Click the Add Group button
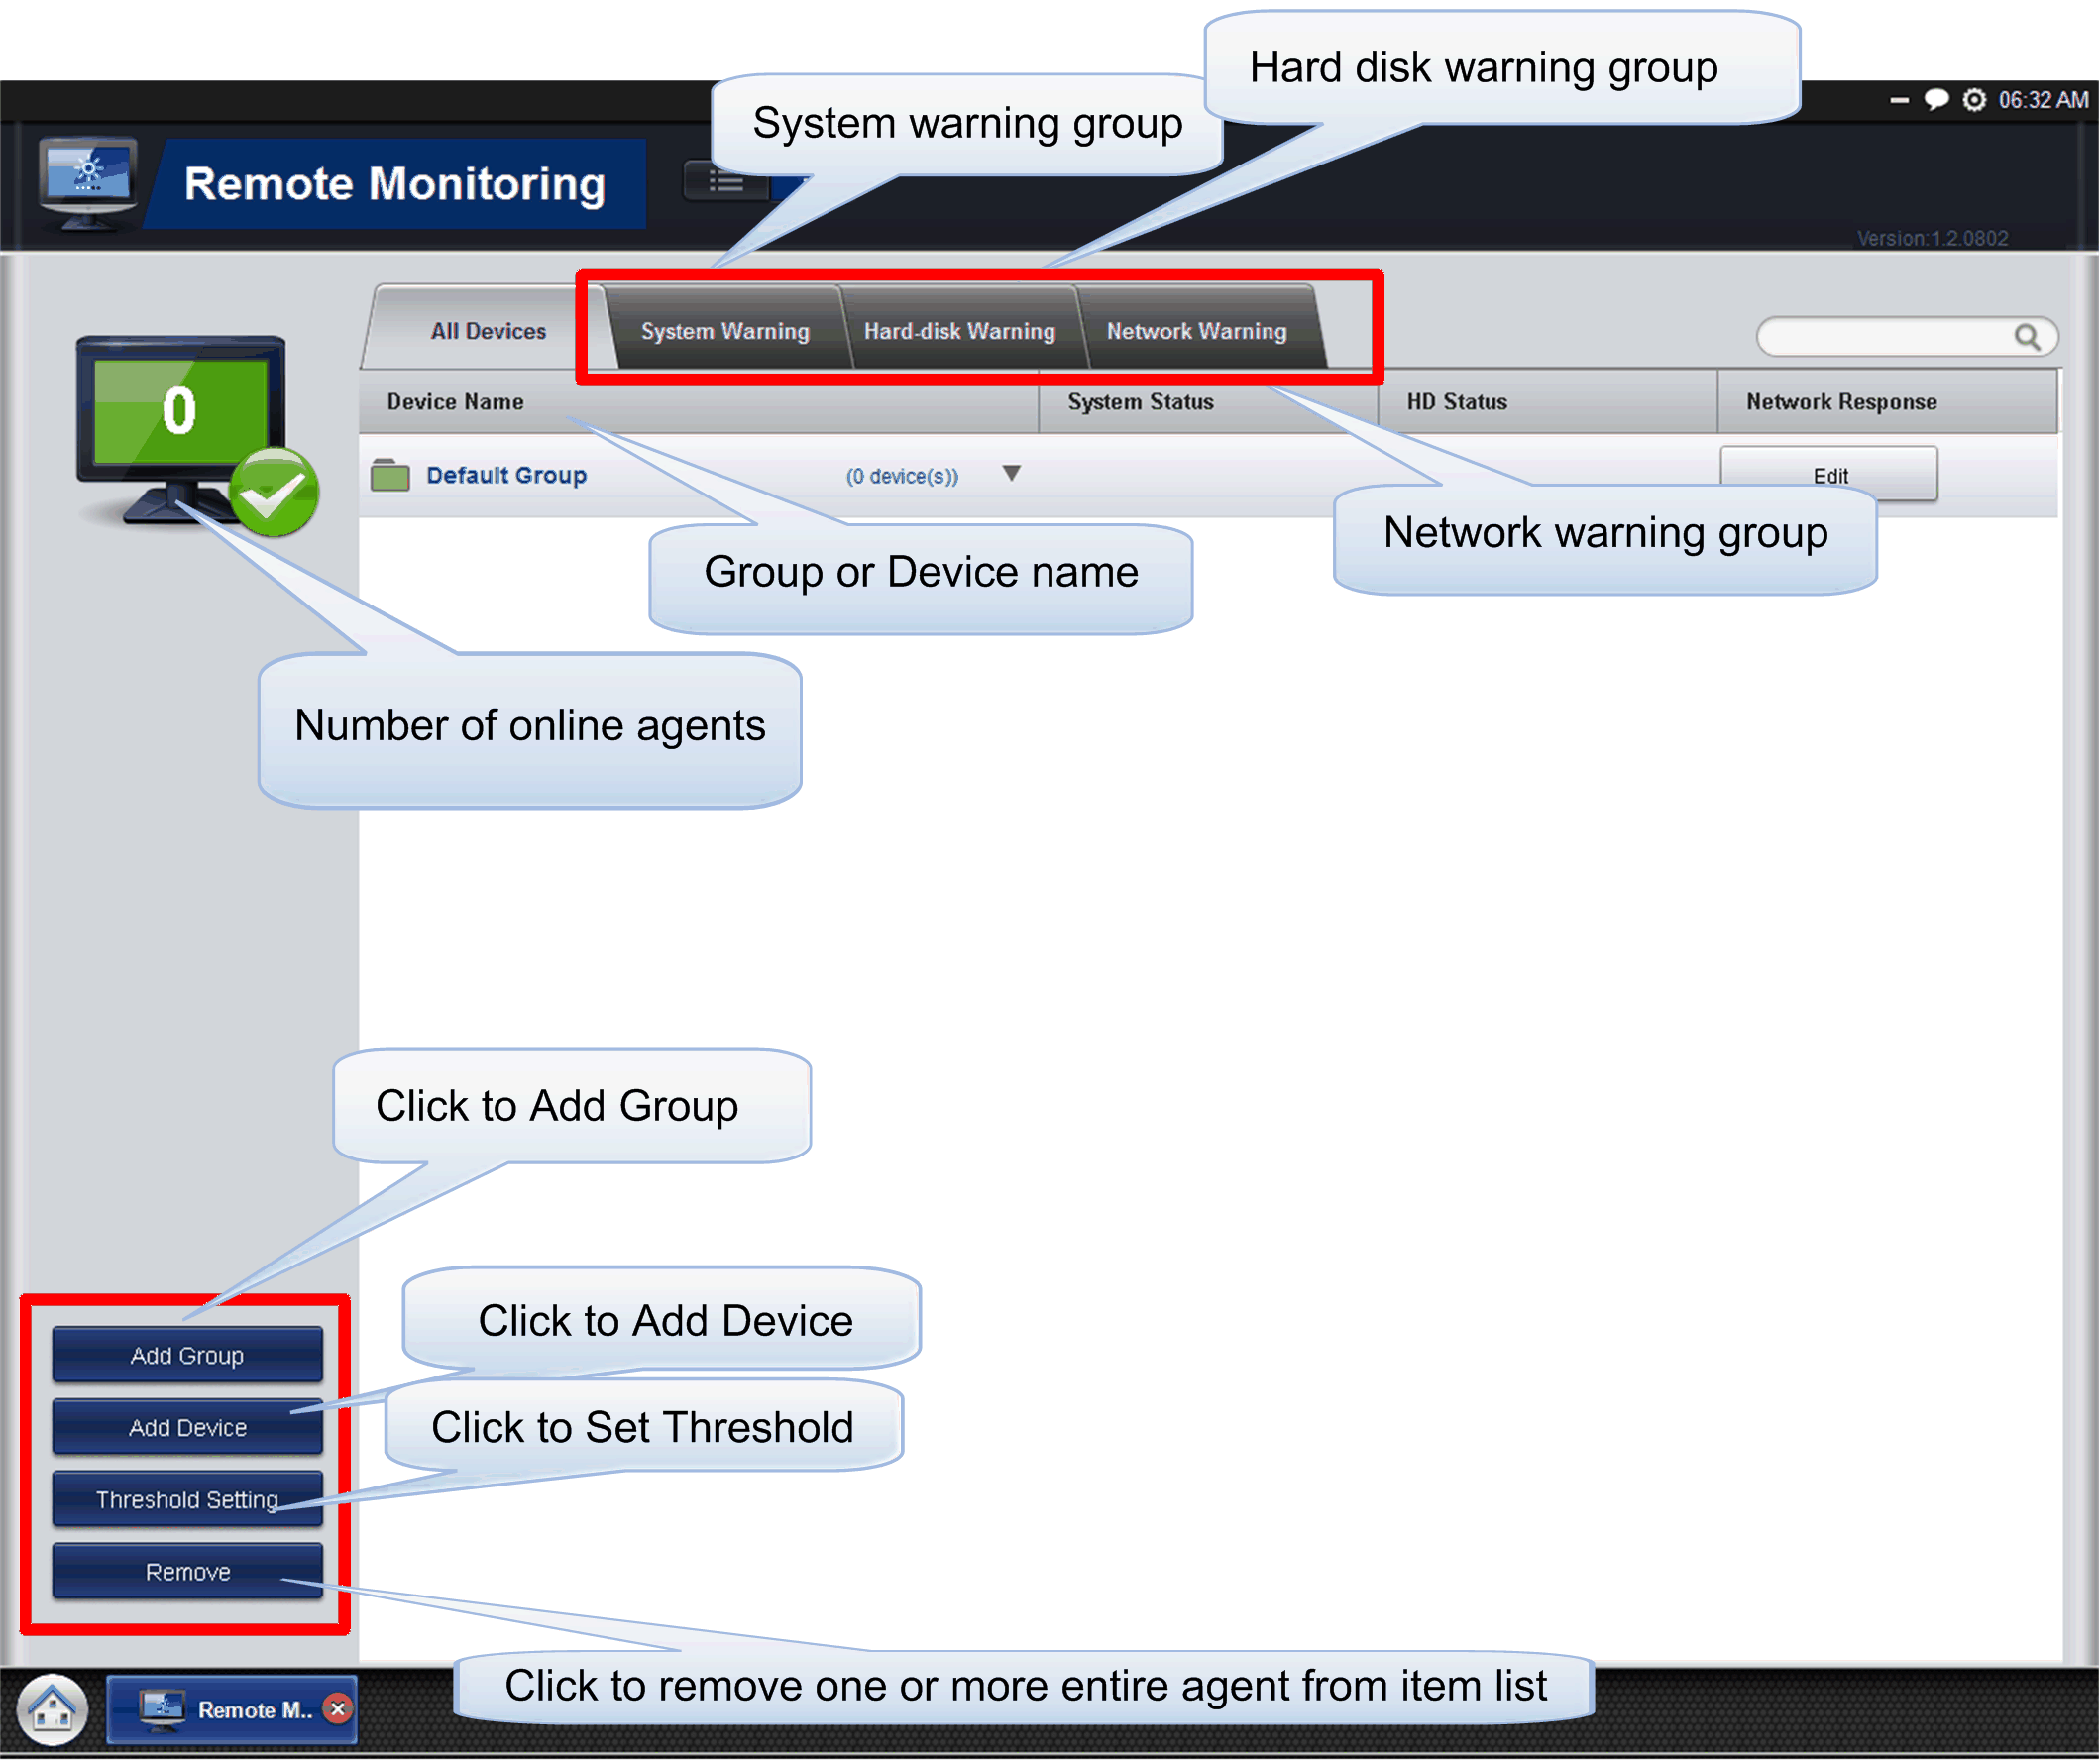The height and width of the screenshot is (1761, 2100). [187, 1355]
